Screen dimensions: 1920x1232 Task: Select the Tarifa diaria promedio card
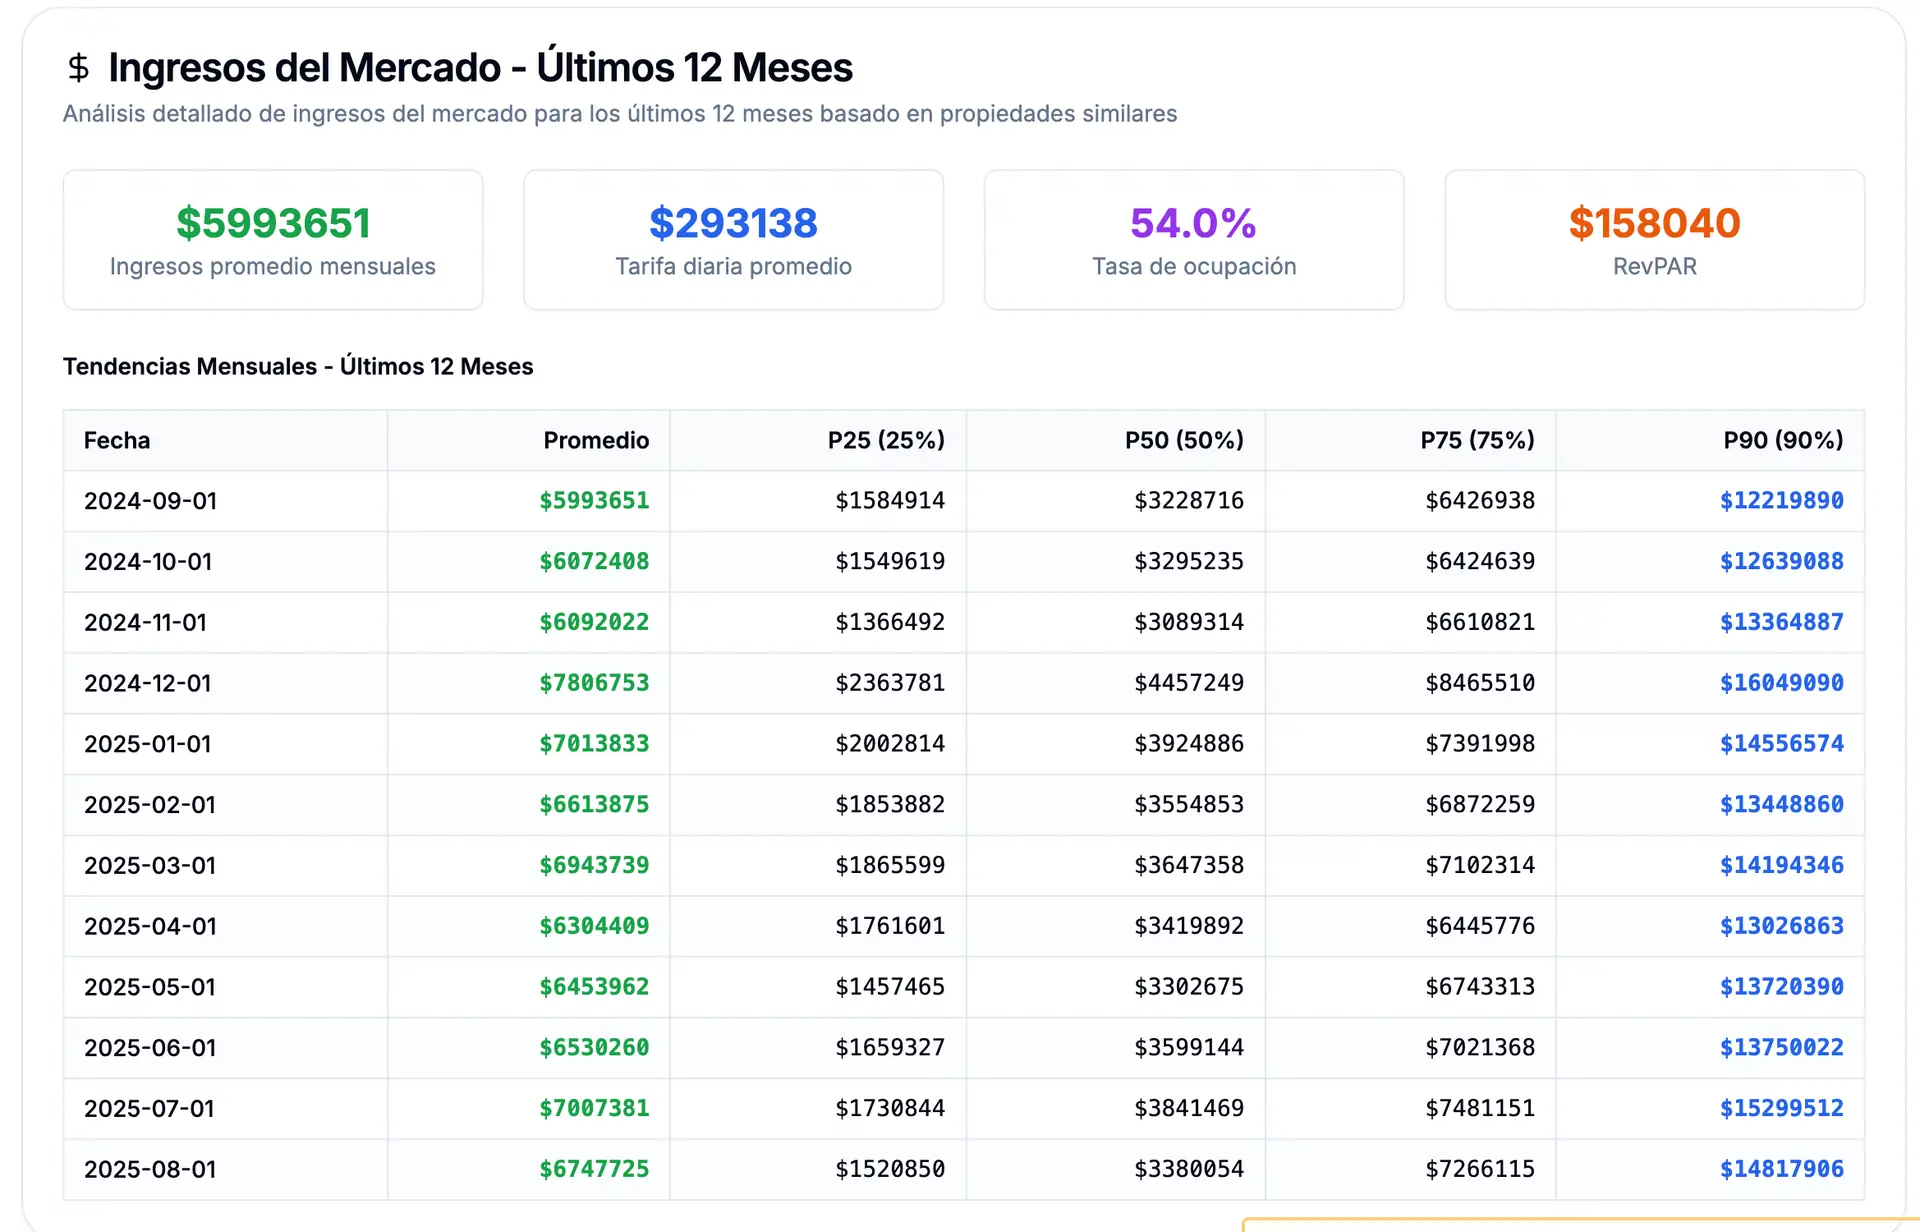click(x=733, y=240)
